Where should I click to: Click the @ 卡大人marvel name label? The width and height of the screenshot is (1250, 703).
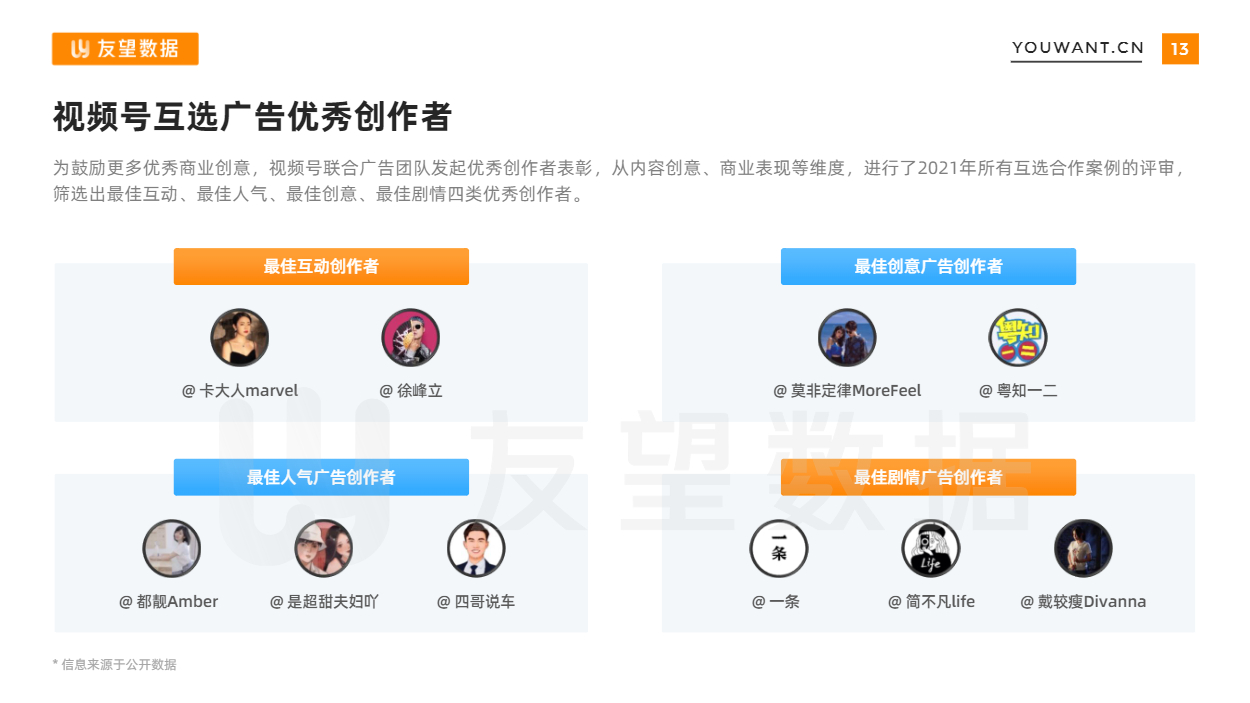pyautogui.click(x=240, y=391)
